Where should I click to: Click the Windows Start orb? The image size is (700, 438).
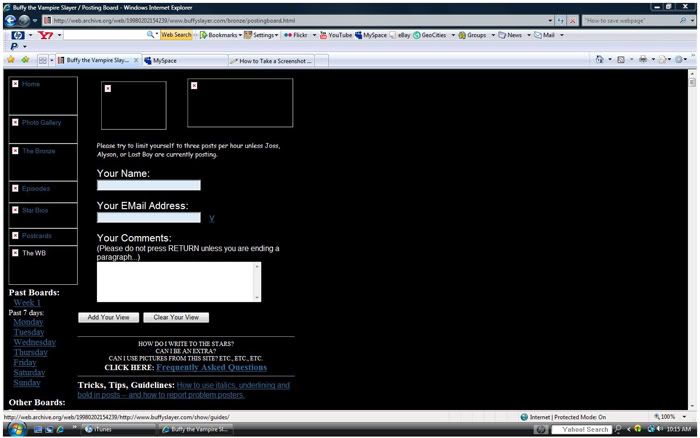point(16,429)
